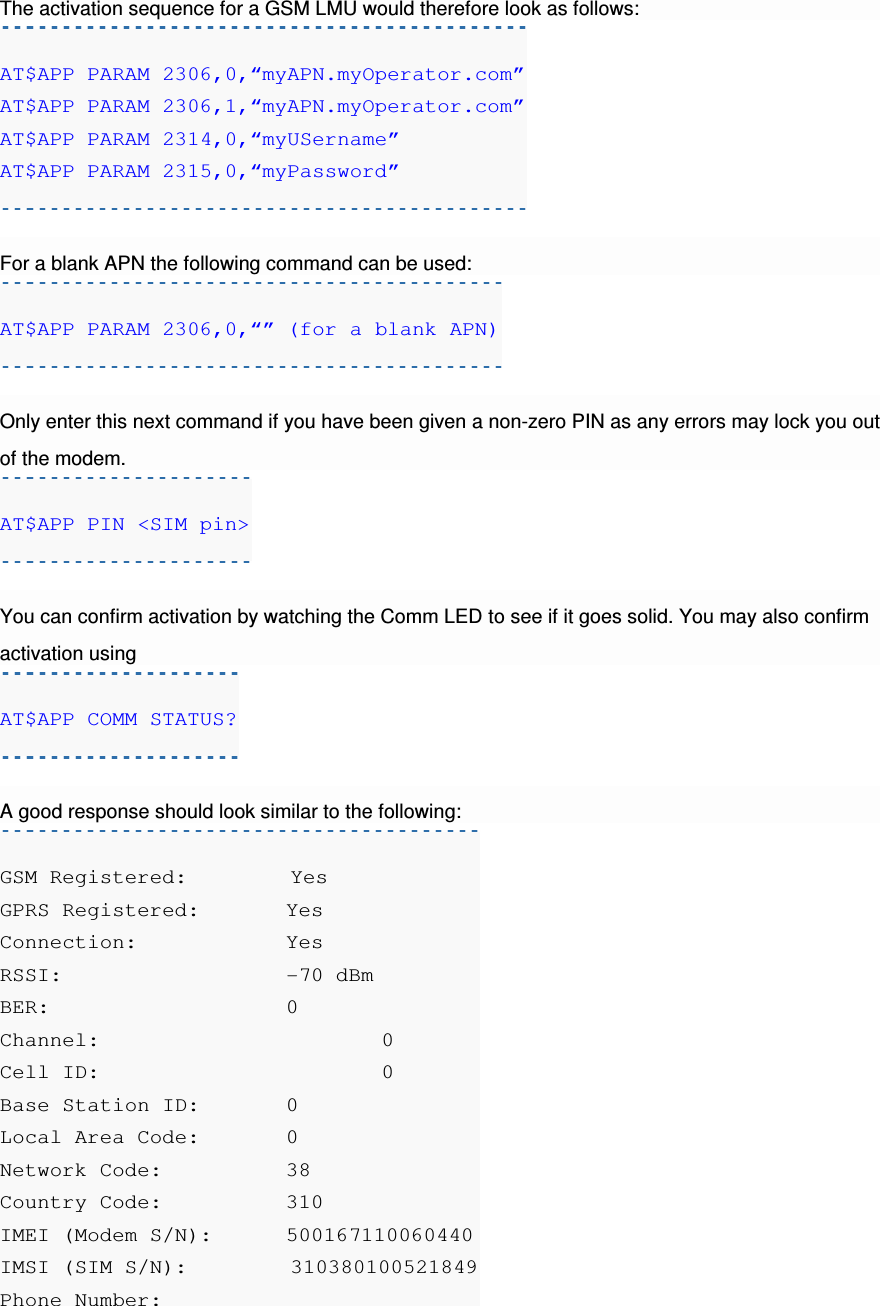Click the 'Network Code:' value 38

point(298,1170)
